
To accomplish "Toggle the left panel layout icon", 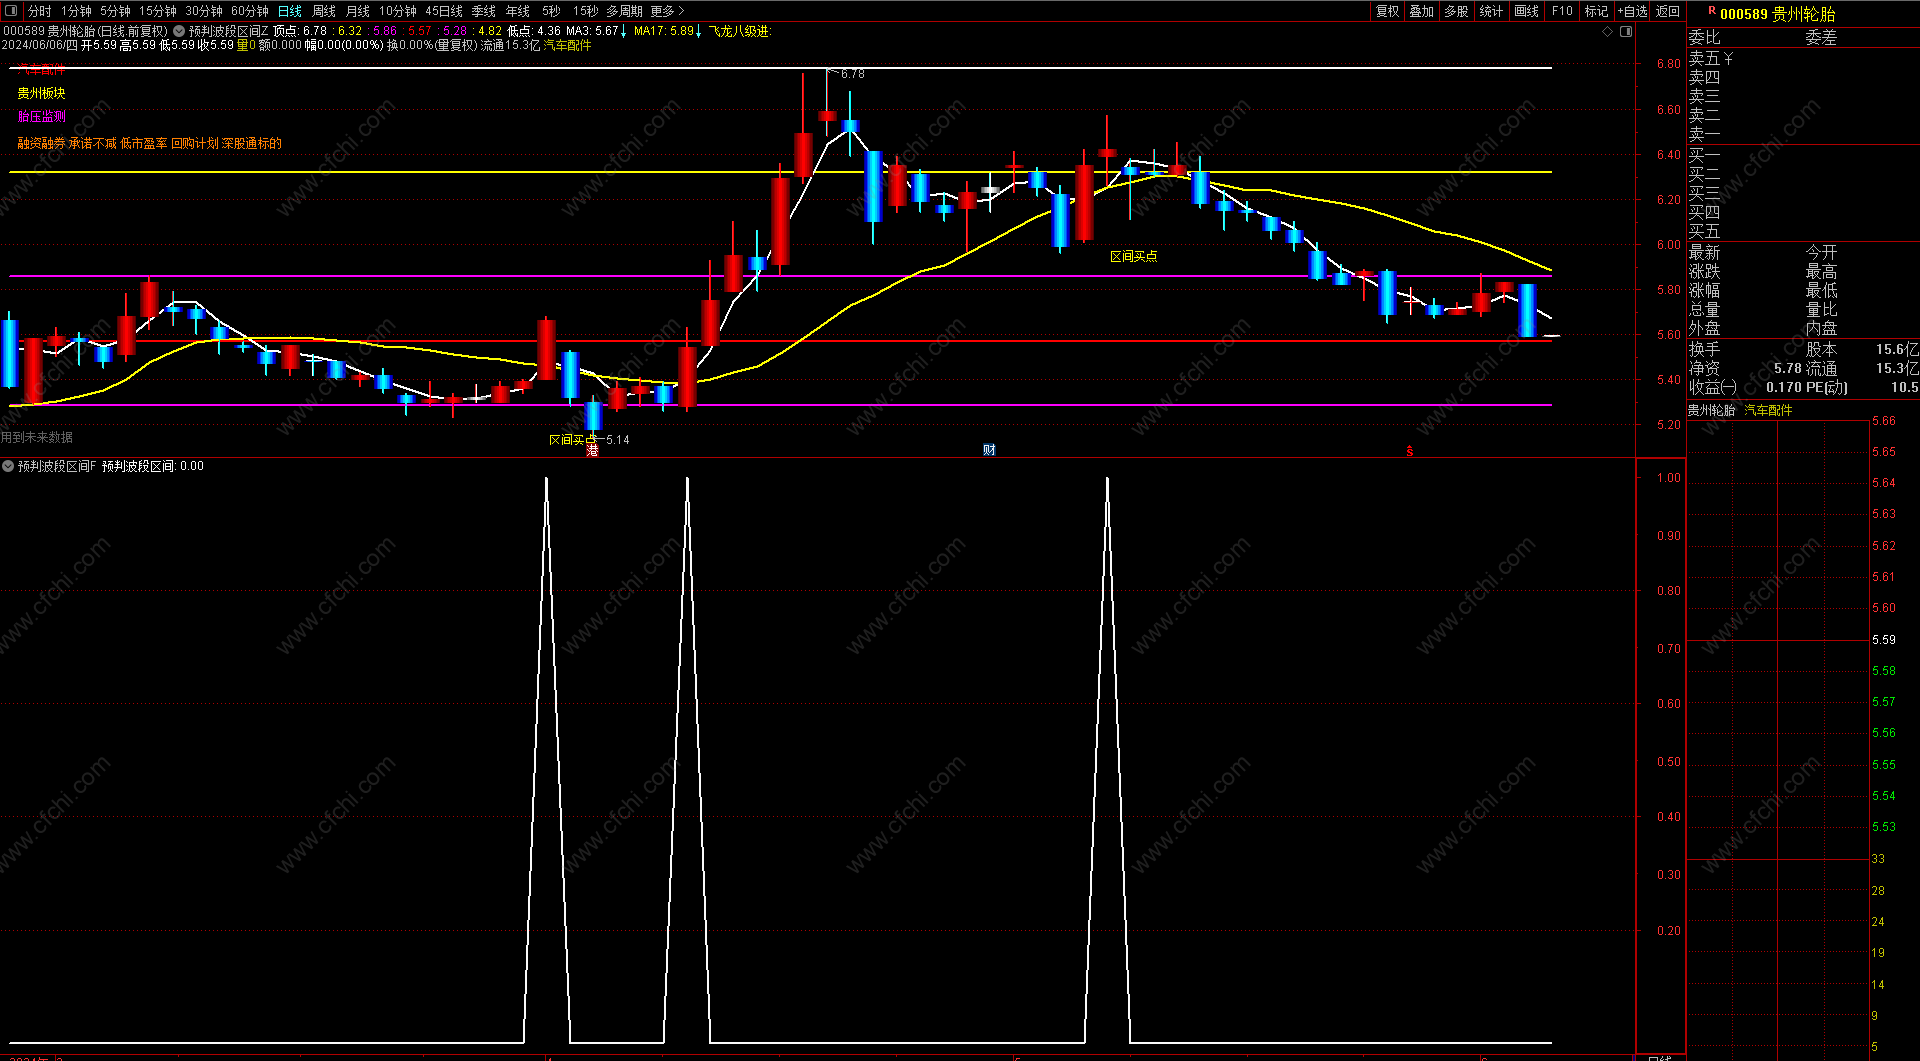I will coord(11,11).
